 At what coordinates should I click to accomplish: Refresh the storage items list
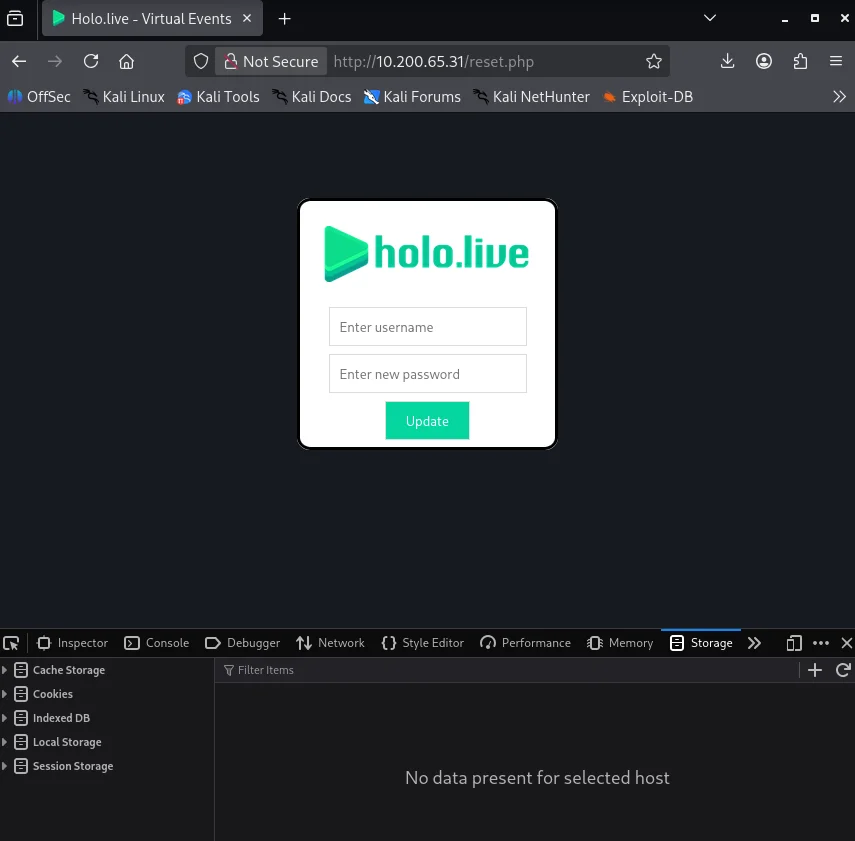(x=843, y=670)
